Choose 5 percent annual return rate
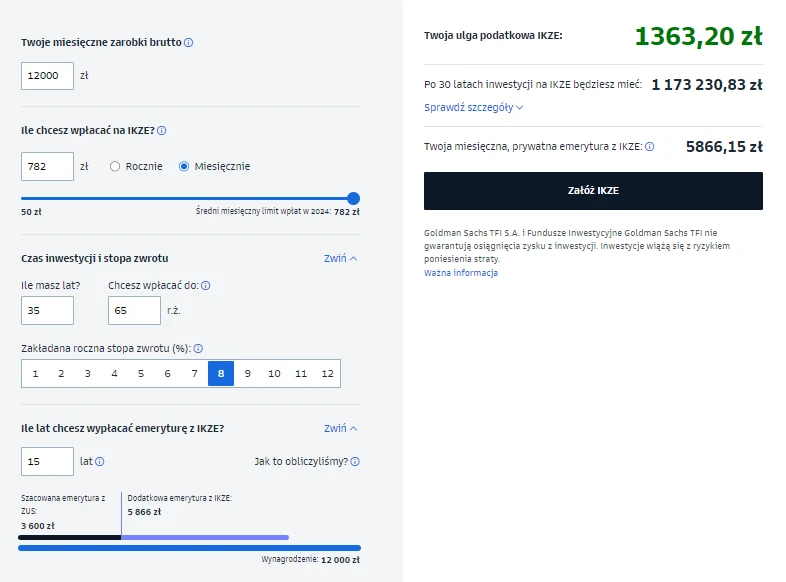 (141, 374)
